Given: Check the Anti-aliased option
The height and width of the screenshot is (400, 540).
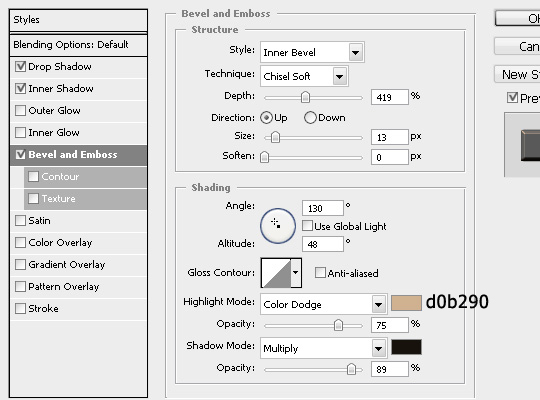Looking at the screenshot, I should pos(320,273).
